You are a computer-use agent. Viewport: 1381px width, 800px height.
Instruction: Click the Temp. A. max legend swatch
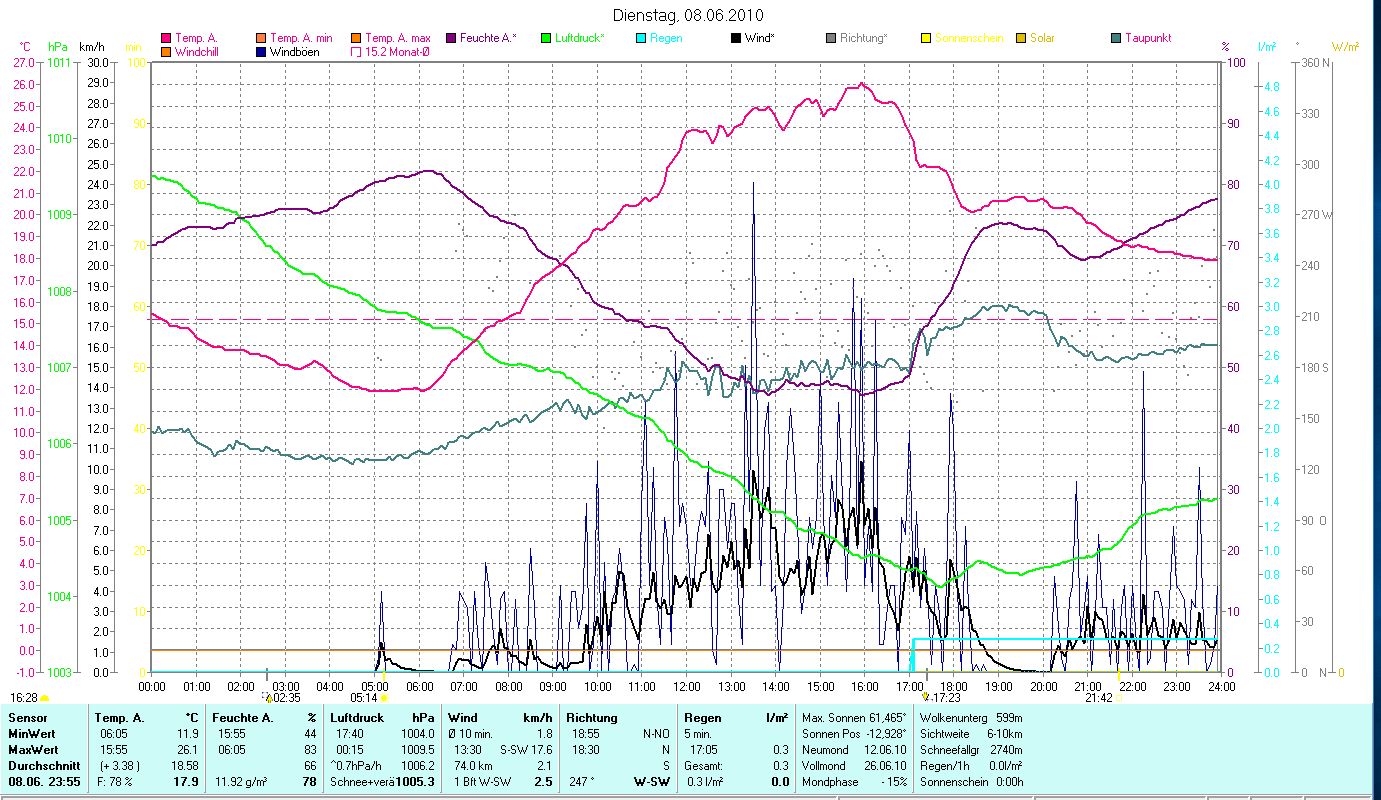[x=356, y=38]
